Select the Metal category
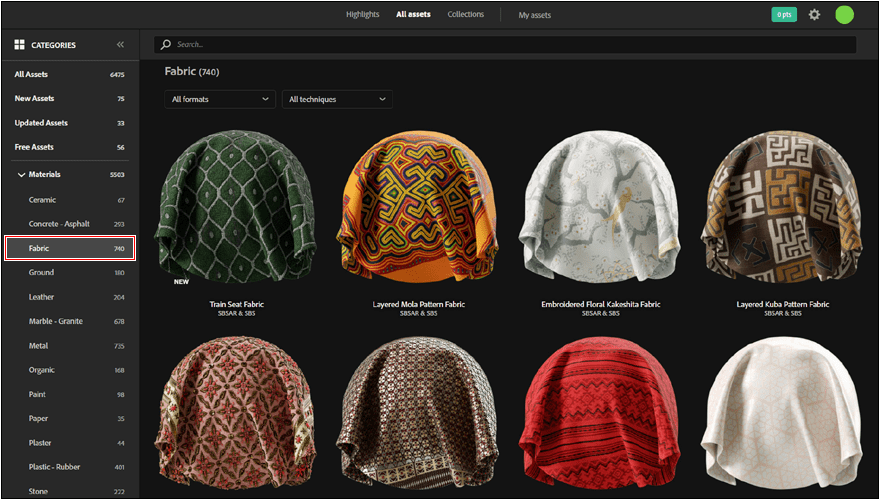 point(70,346)
